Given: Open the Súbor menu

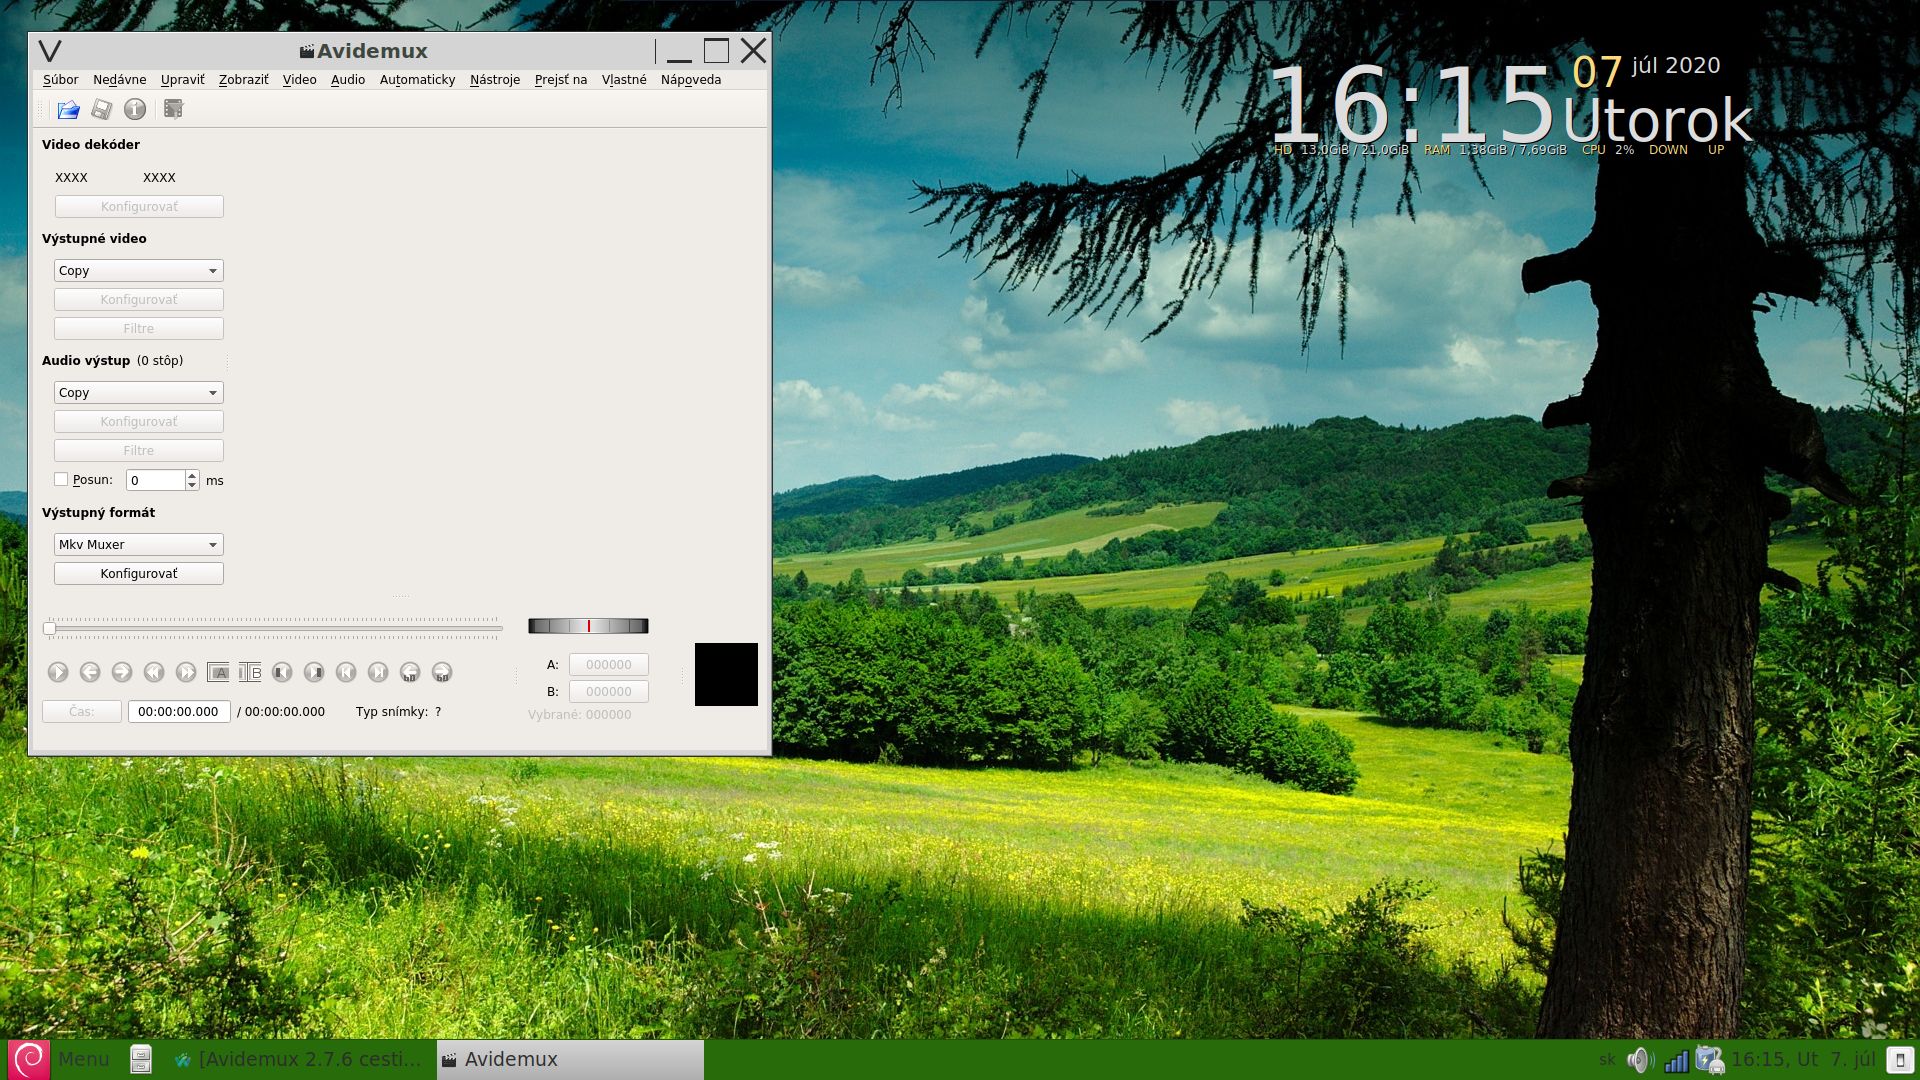Looking at the screenshot, I should (60, 80).
